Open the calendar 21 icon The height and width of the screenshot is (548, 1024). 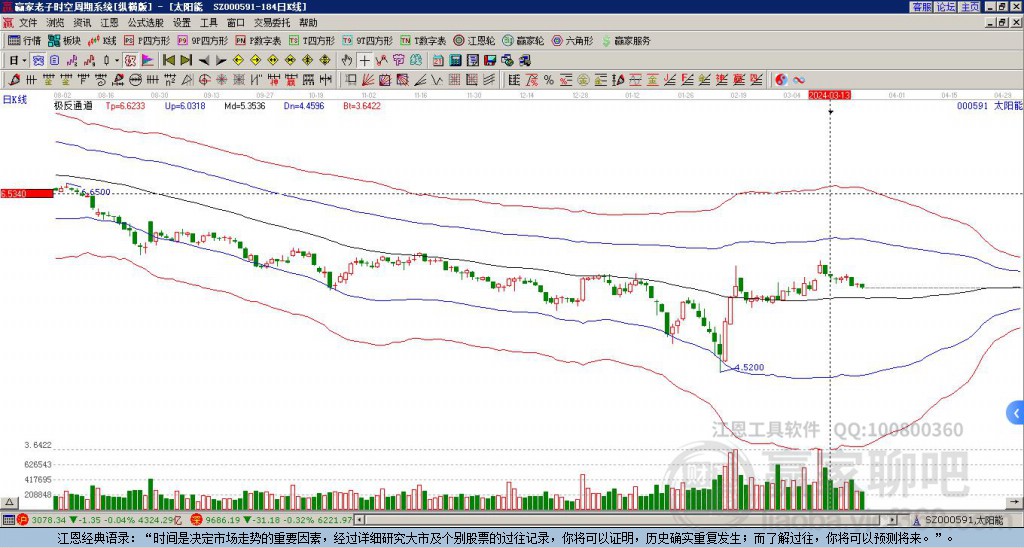pos(438,61)
